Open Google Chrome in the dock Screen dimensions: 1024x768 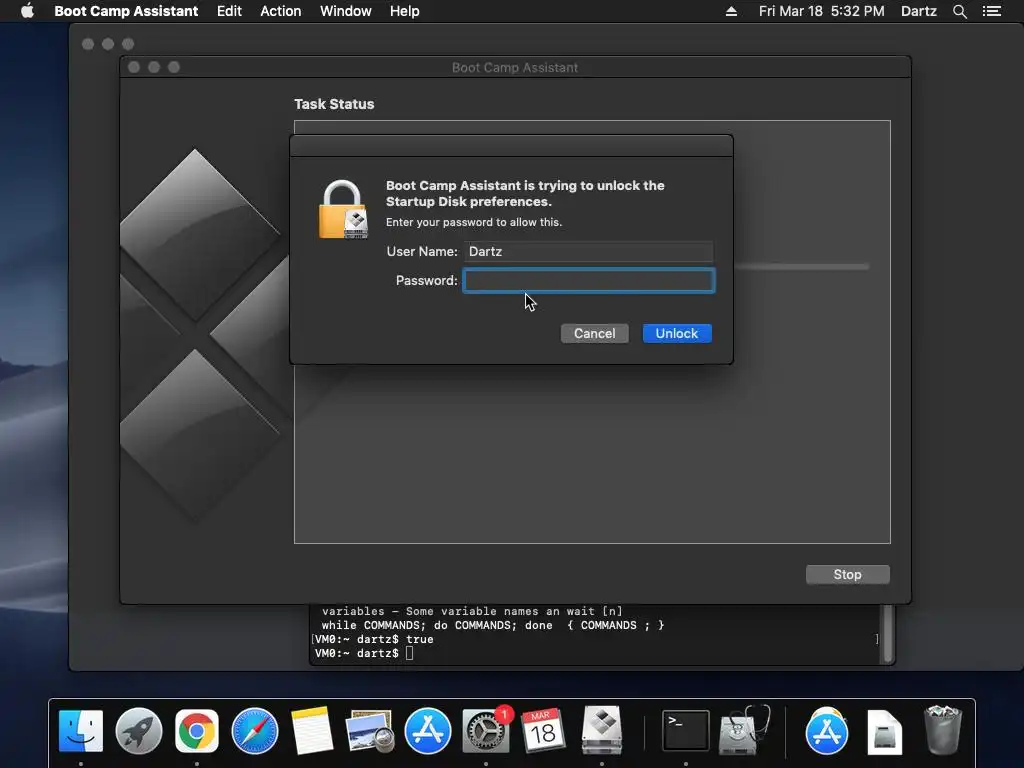(x=197, y=731)
